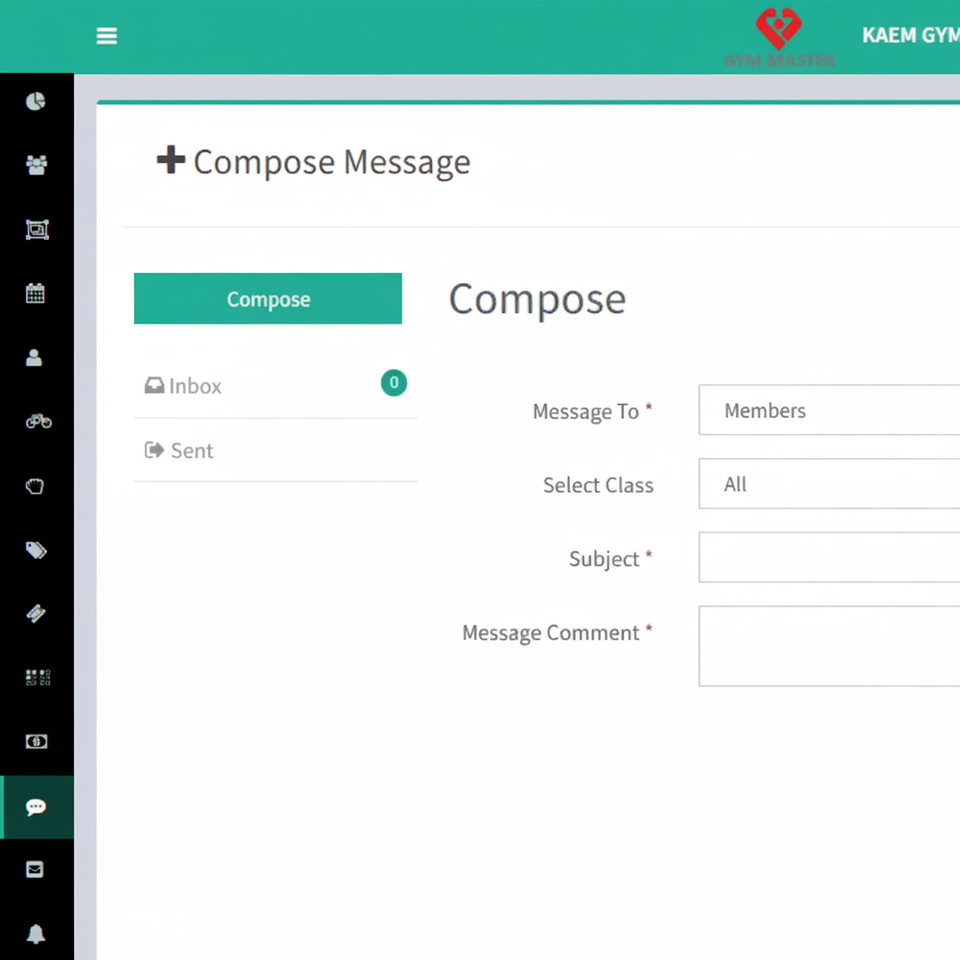Open the Sent folder
This screenshot has height=960, width=960.
[x=276, y=451]
